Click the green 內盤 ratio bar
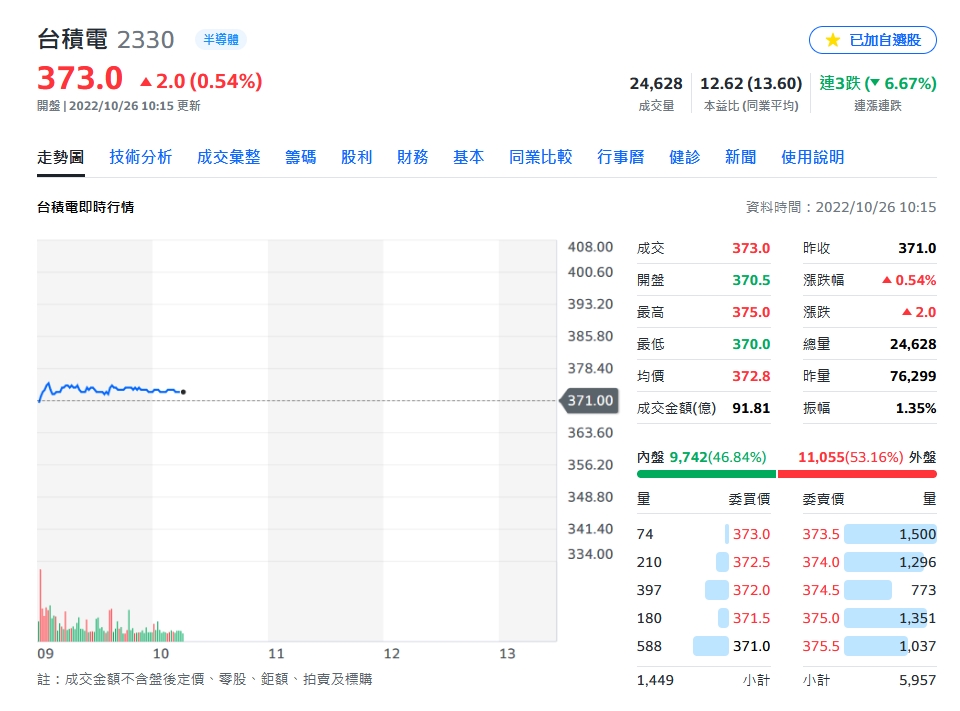 pyautogui.click(x=706, y=474)
